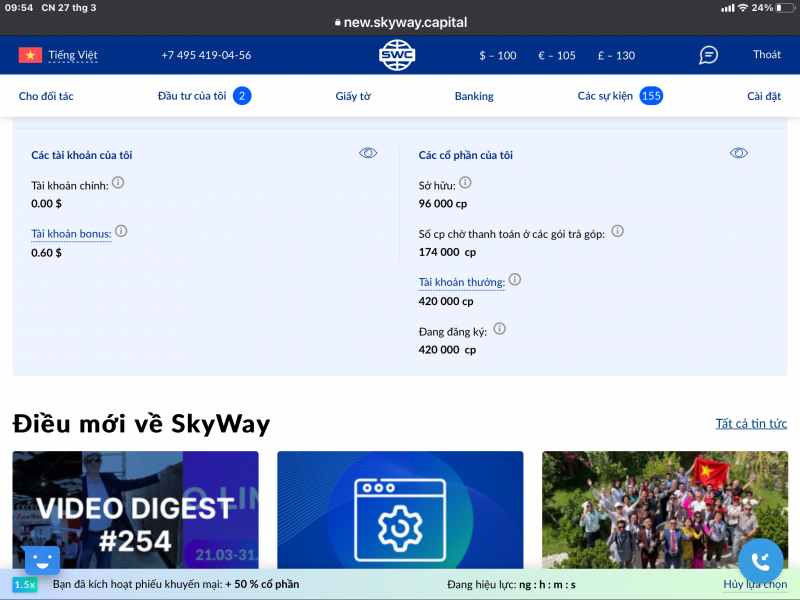The image size is (800, 600).
Task: Click Hủy lựa chọn in promo bar
Action: tap(755, 584)
